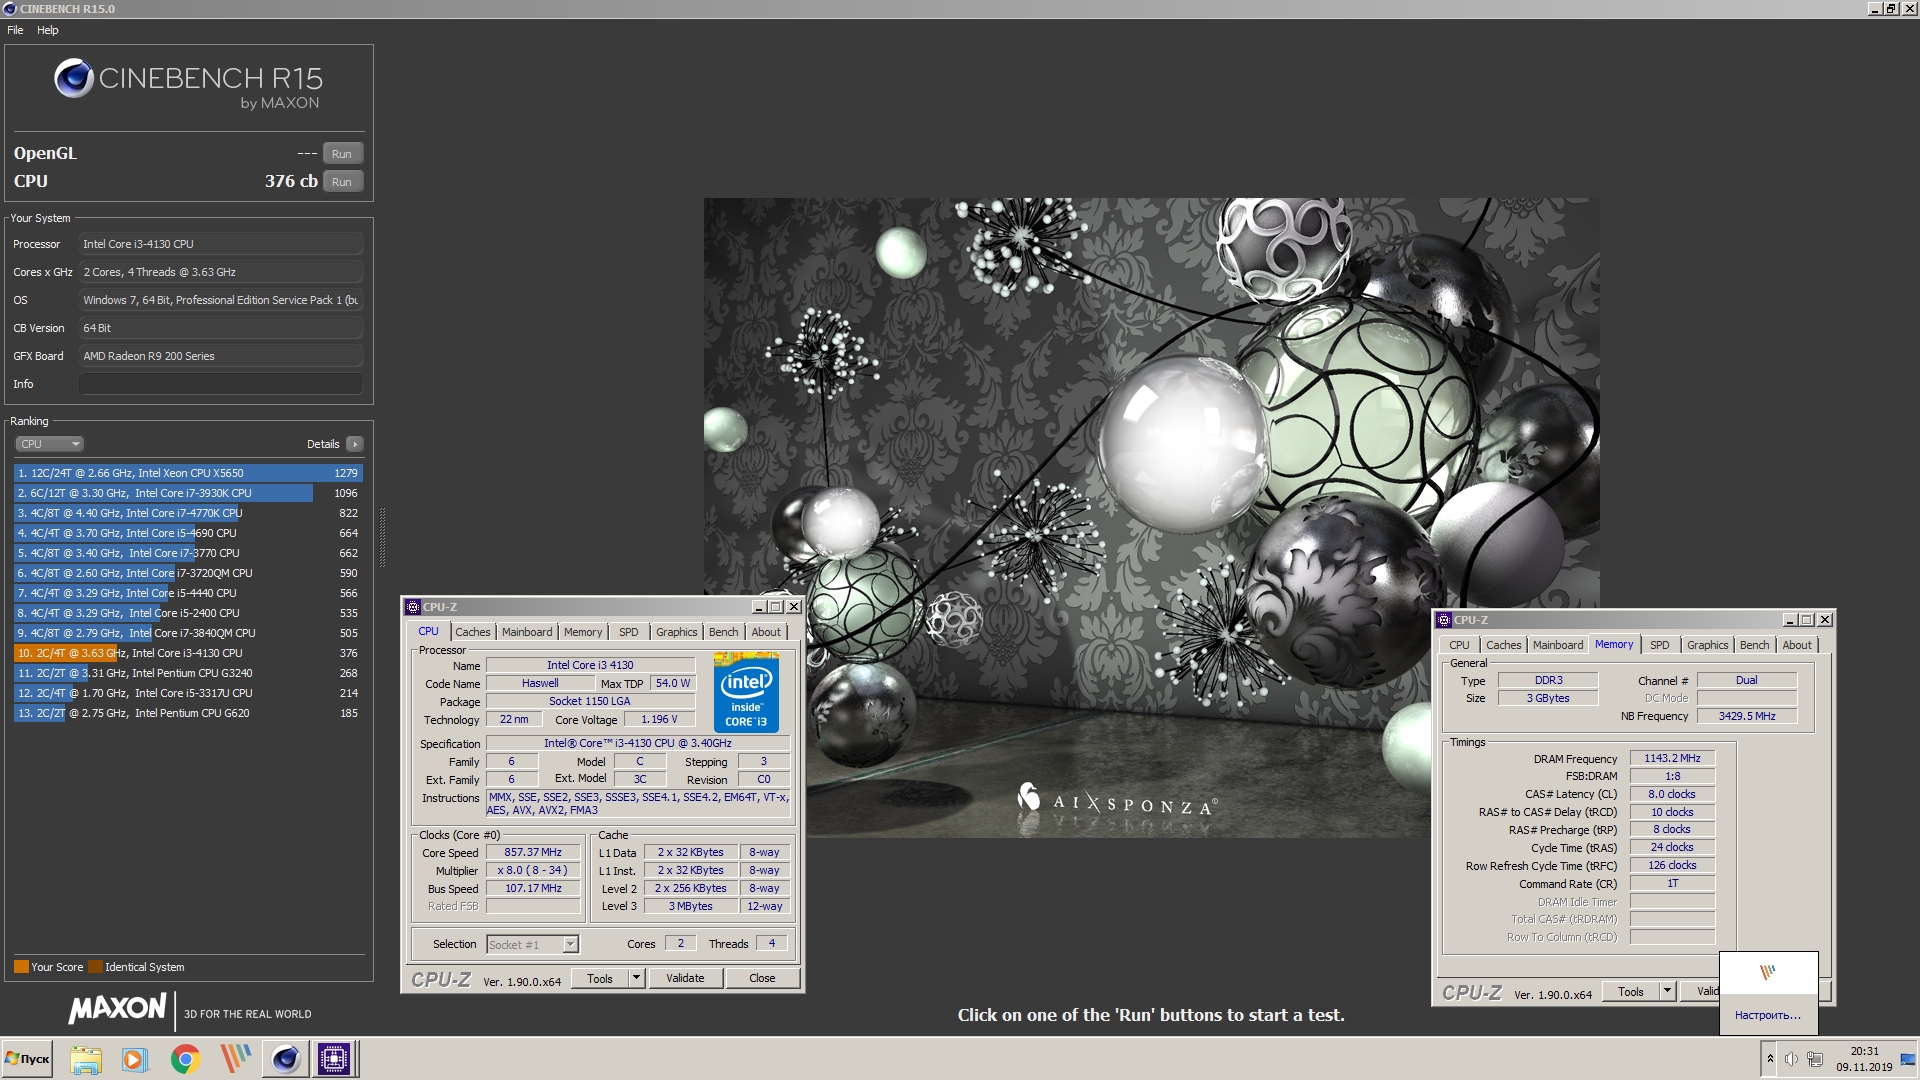Screen dimensions: 1920x1080
Task: Select ranking row Core i7-3720QM
Action: (188, 573)
